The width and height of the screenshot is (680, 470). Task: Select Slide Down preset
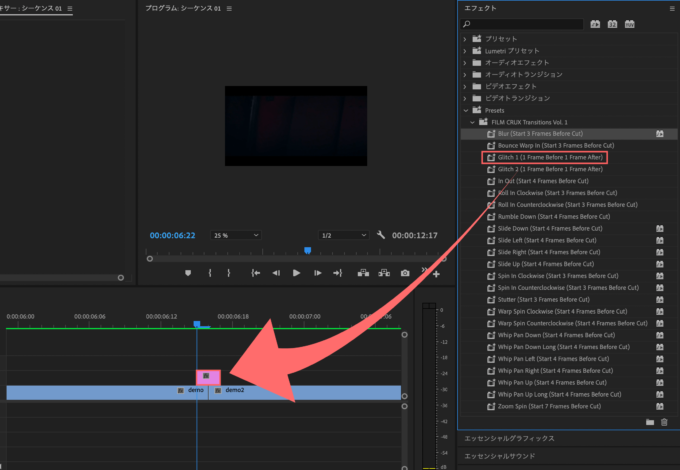(550, 228)
